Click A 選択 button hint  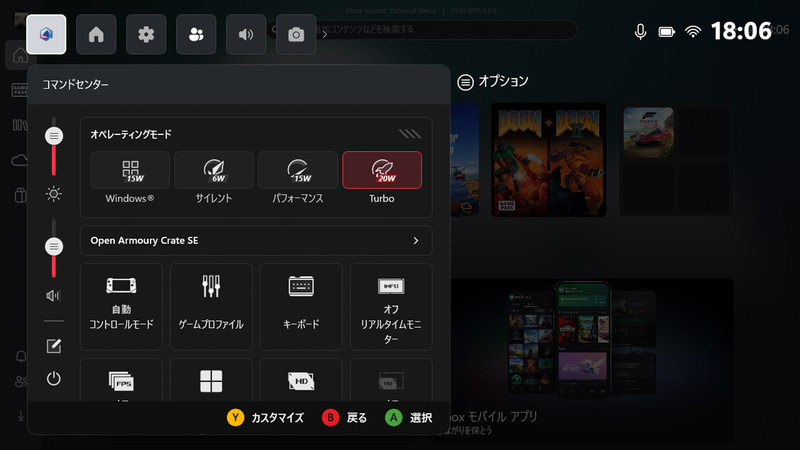pos(409,418)
